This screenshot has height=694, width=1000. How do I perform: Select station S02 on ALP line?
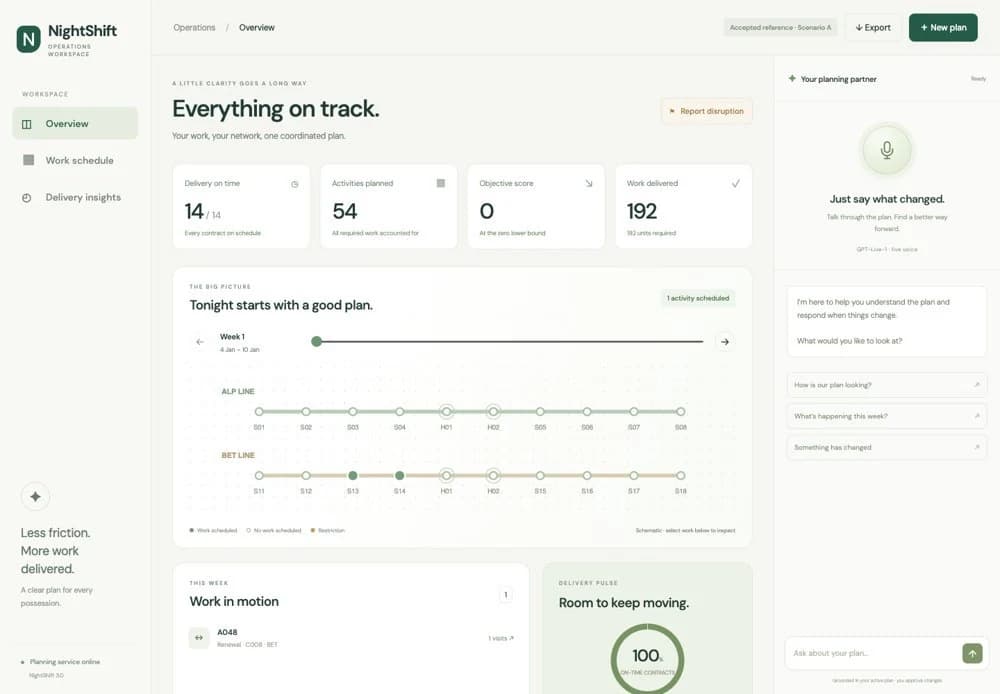pyautogui.click(x=306, y=411)
